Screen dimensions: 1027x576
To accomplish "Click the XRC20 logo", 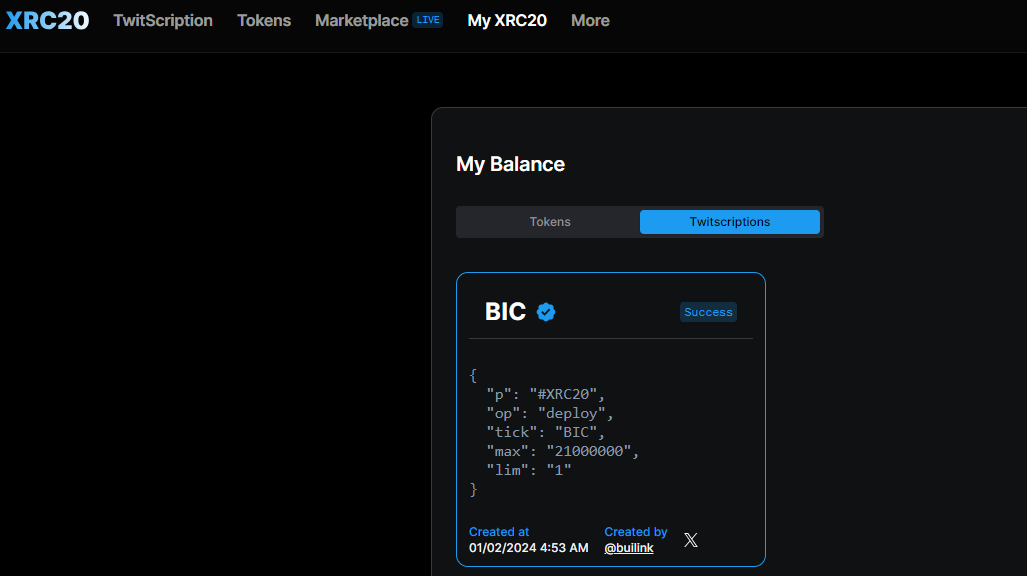I will pos(47,20).
